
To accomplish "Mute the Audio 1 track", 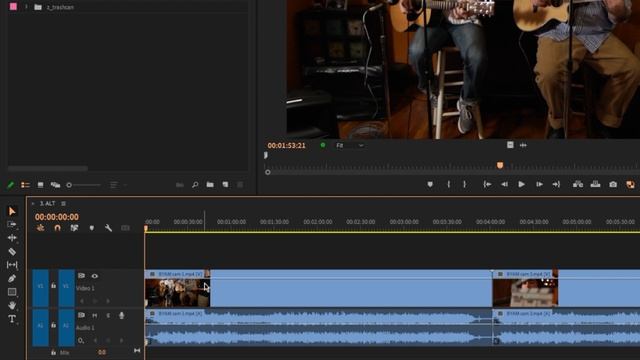I will point(95,316).
